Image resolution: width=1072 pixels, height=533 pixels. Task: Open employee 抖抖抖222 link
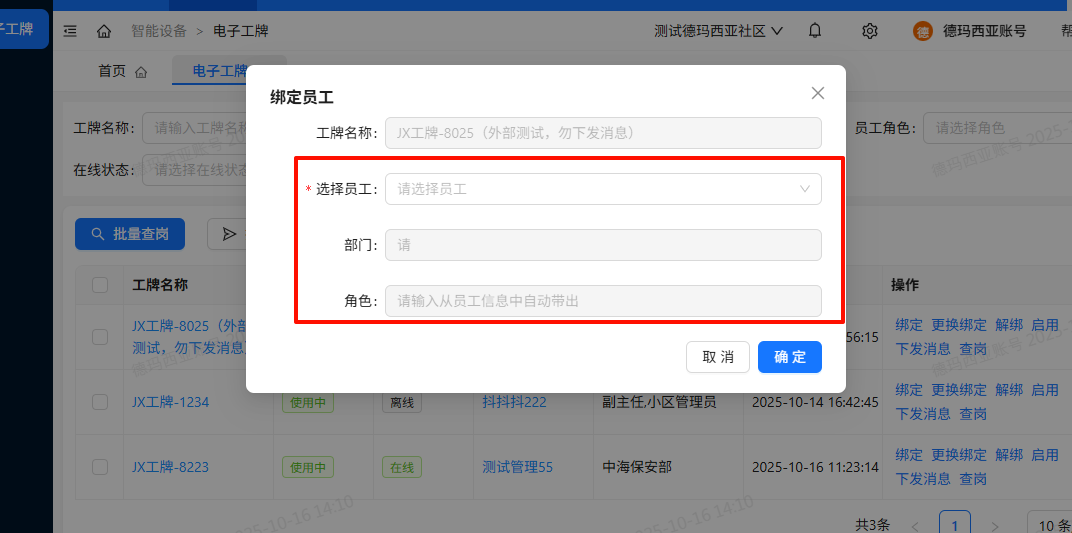click(514, 402)
